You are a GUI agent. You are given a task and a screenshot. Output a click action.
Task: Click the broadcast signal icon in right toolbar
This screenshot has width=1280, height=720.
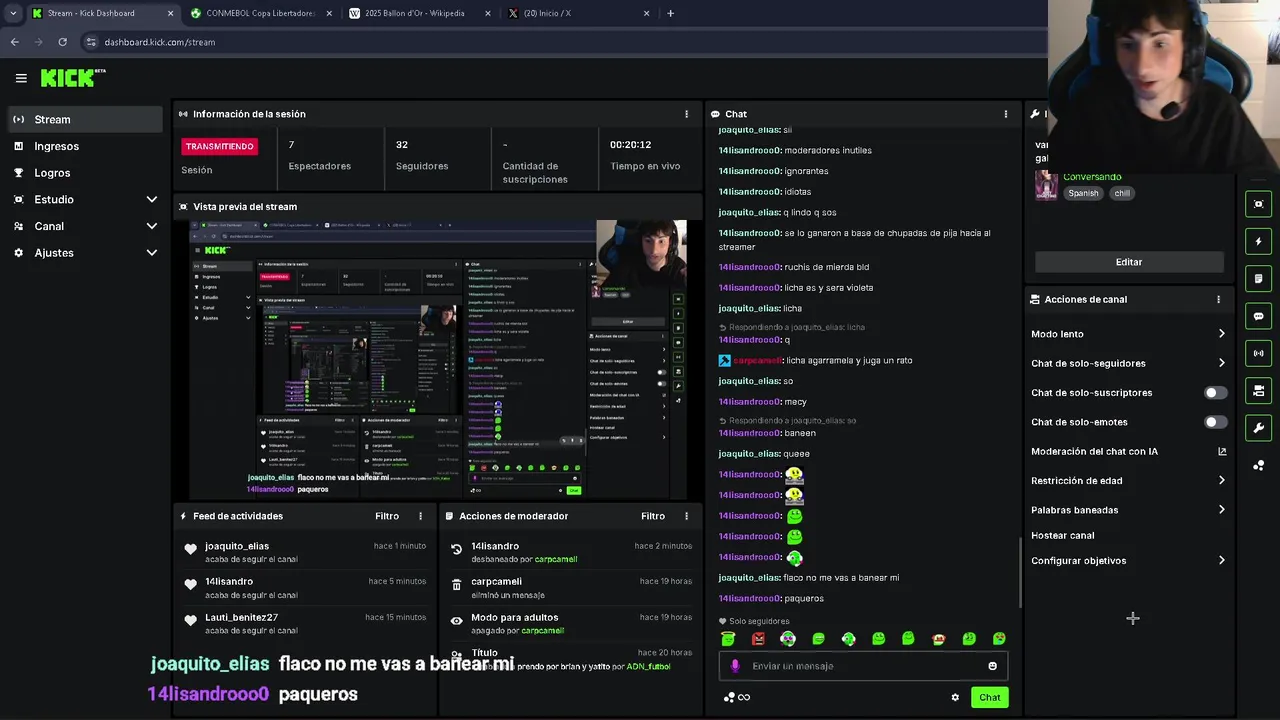(x=1258, y=353)
